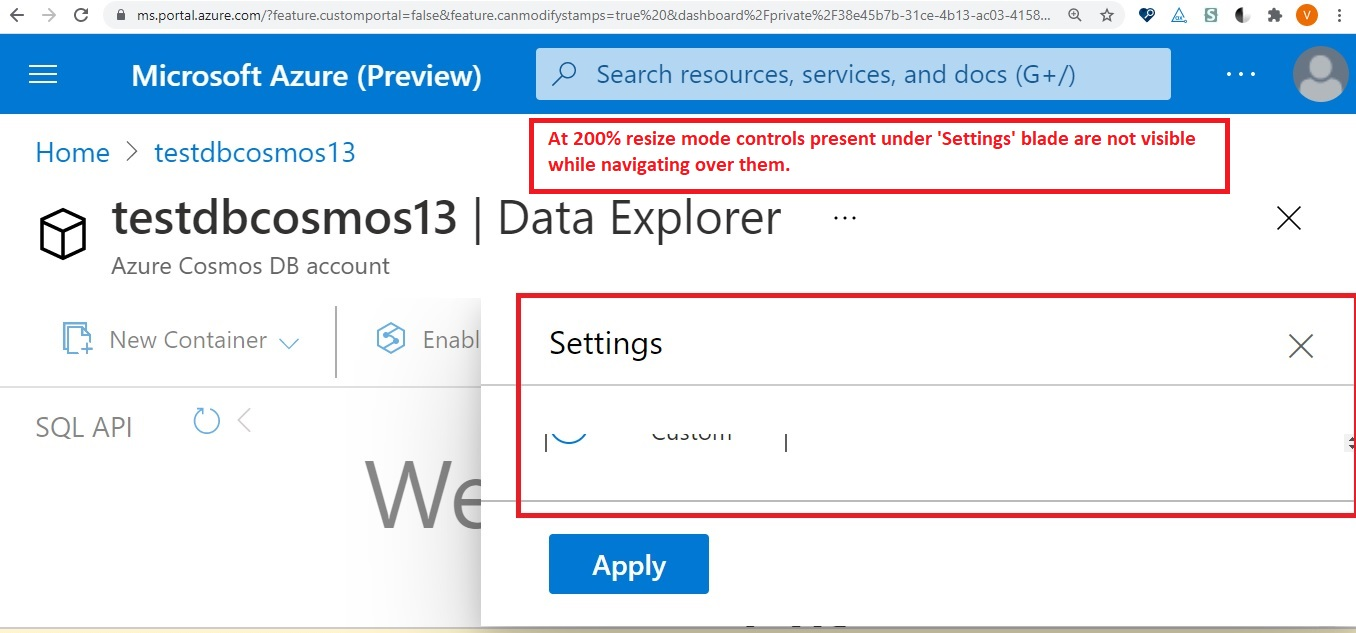1356x633 pixels.
Task: Select the New Container icon
Action: click(x=75, y=339)
